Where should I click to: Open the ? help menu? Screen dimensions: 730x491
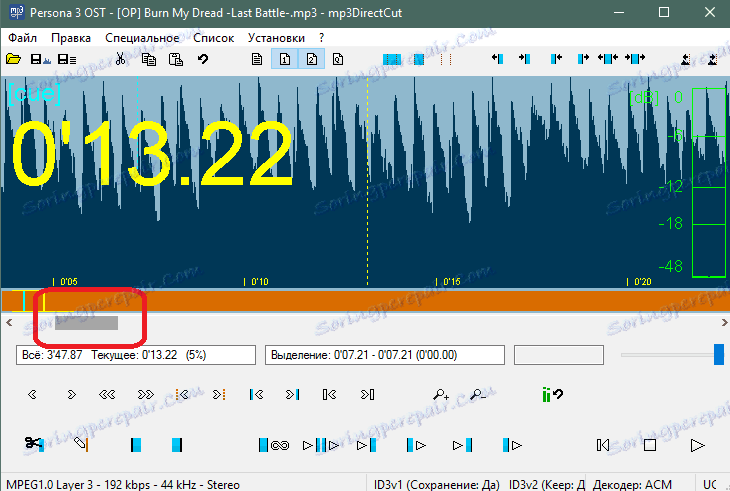coord(321,38)
